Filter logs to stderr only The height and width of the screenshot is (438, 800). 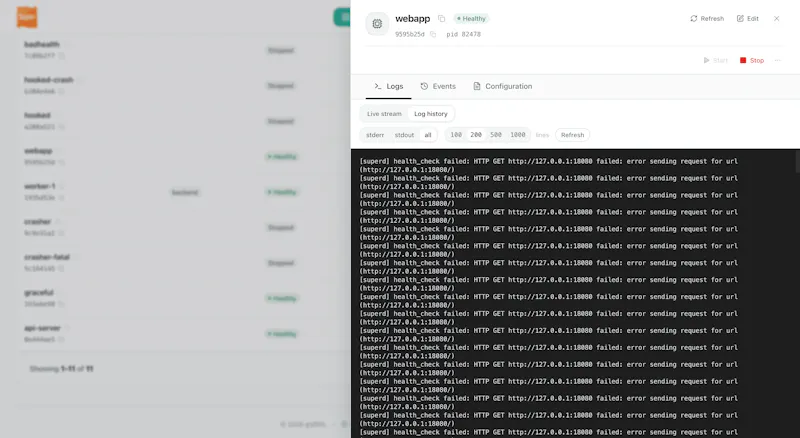(375, 135)
